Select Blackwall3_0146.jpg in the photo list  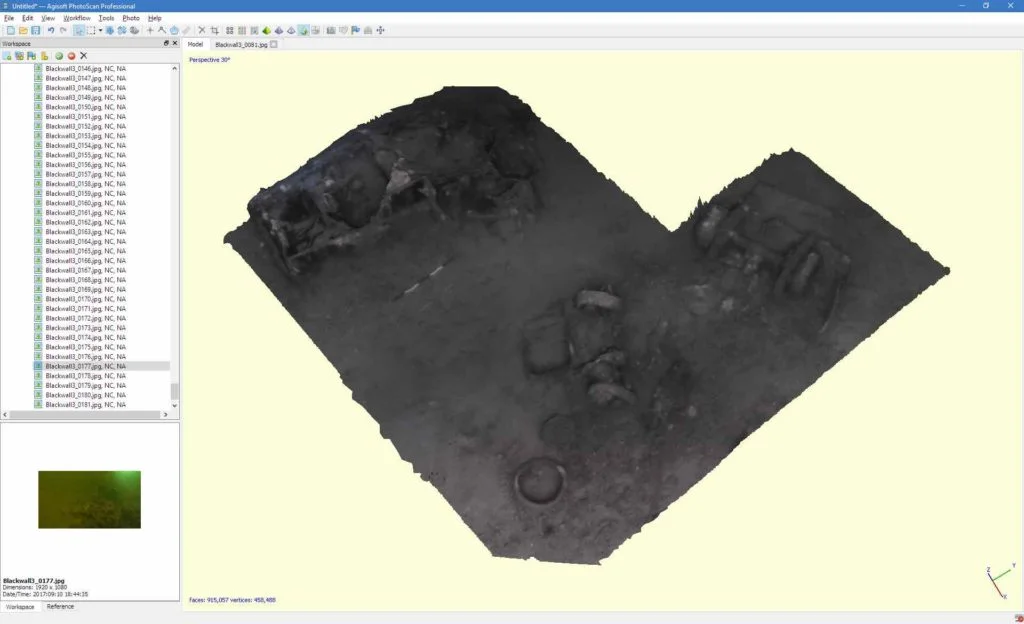86,69
